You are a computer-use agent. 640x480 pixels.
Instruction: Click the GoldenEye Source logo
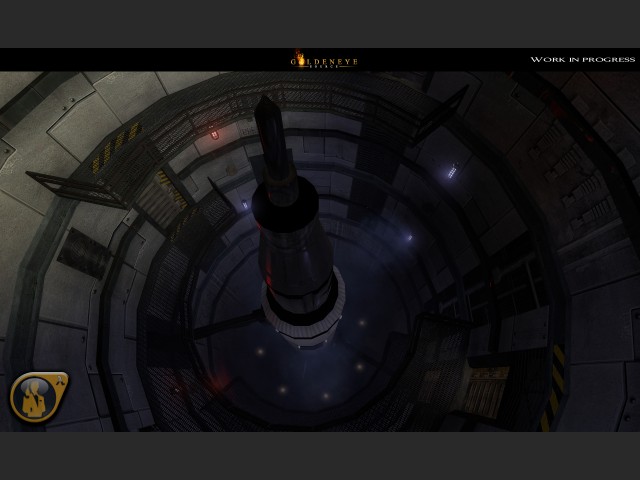(x=324, y=59)
